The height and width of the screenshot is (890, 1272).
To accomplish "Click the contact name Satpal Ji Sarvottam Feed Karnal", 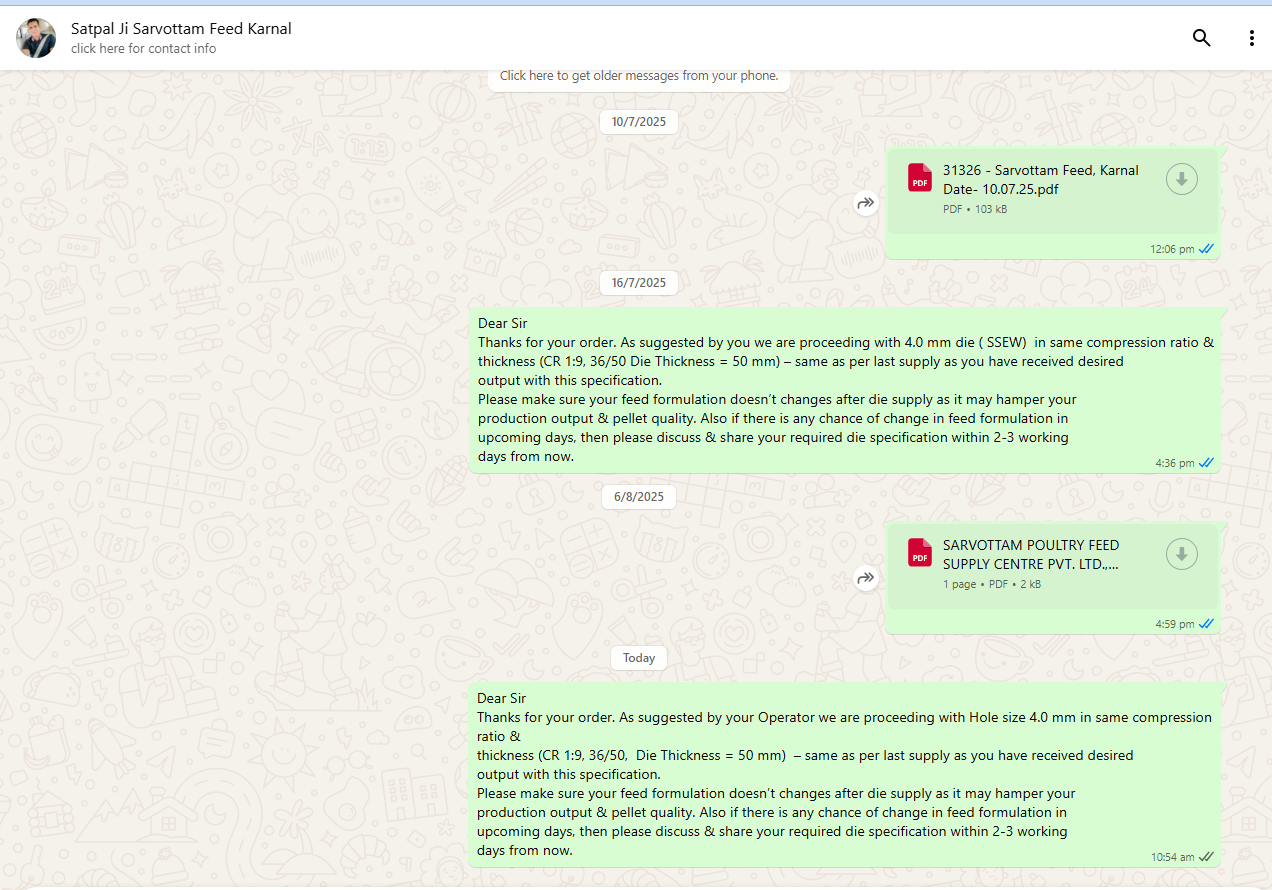I will (181, 29).
